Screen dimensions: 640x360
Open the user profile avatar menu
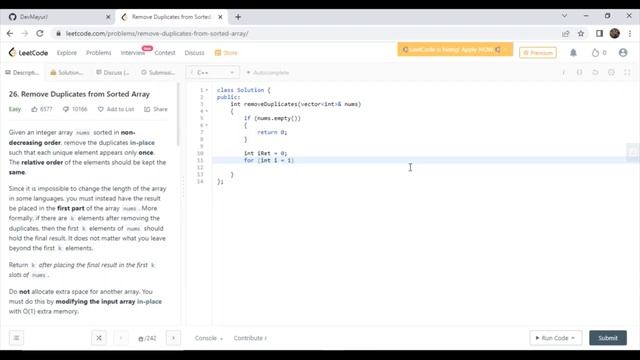point(623,53)
